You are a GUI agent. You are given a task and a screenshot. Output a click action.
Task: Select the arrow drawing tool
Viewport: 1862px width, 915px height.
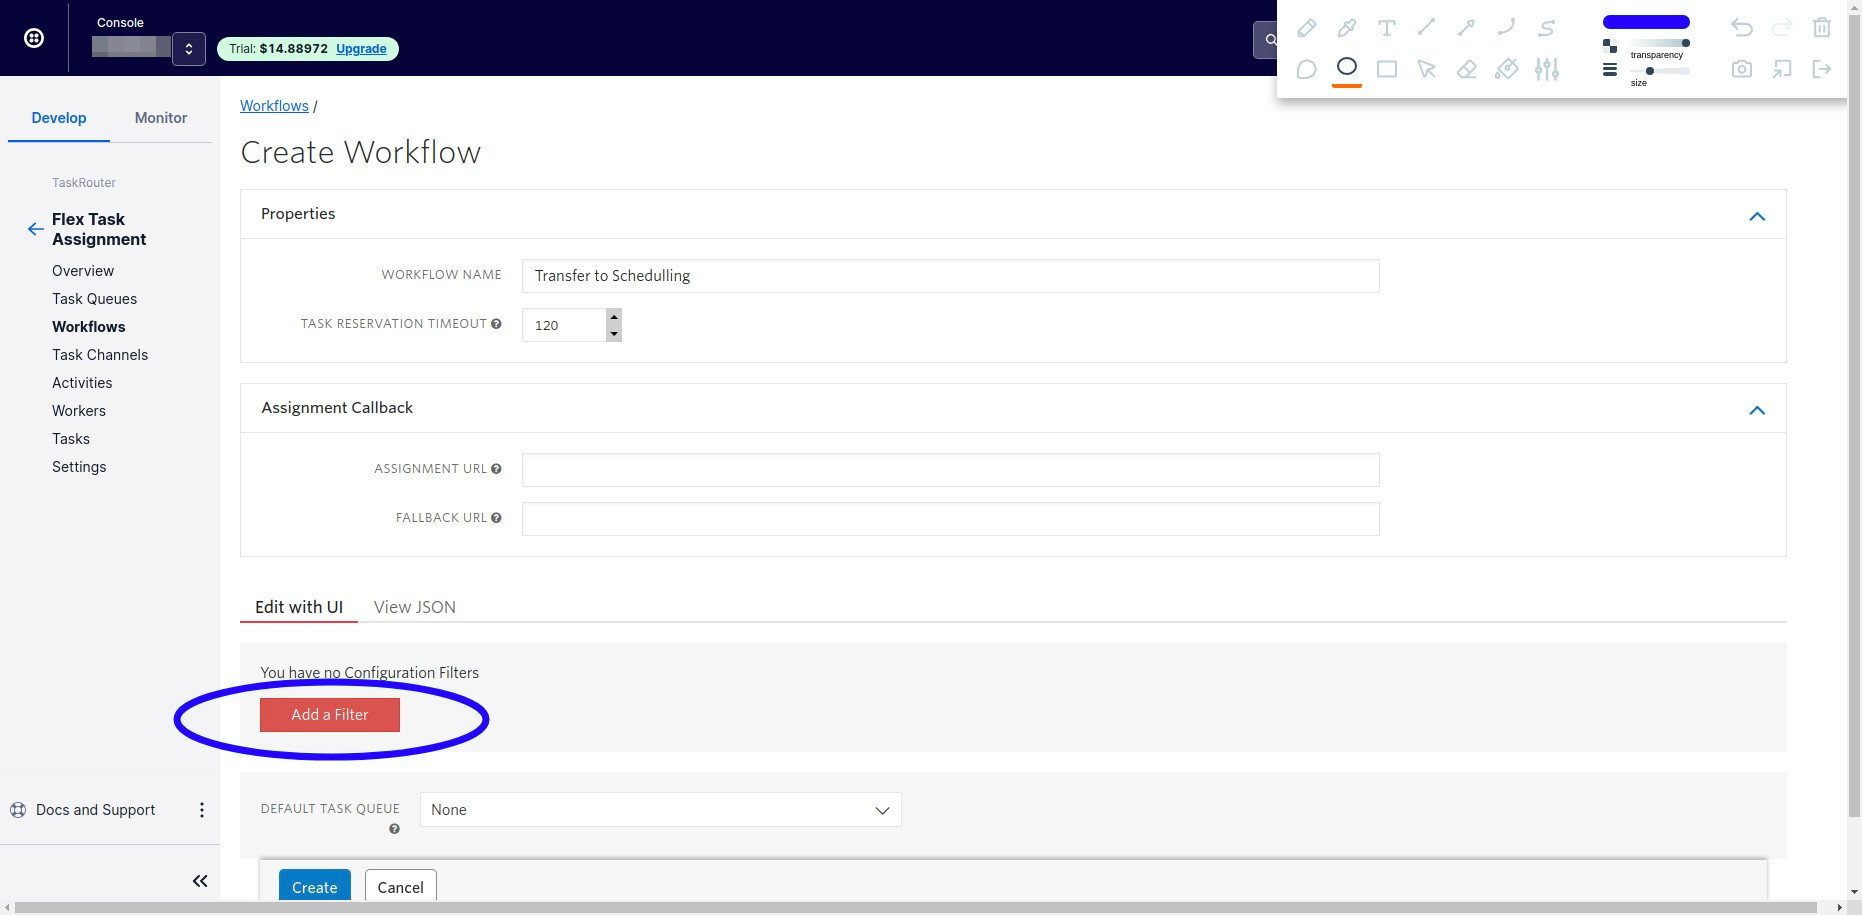(1466, 28)
